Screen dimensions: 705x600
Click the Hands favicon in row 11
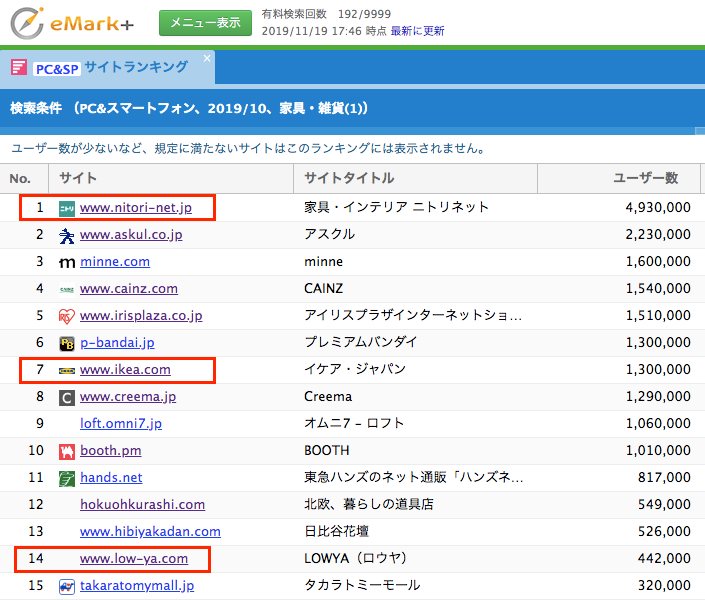point(67,479)
